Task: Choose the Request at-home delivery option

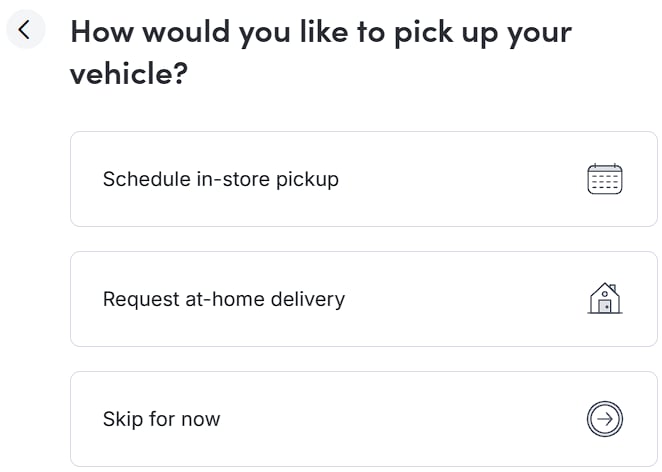Action: 363,299
